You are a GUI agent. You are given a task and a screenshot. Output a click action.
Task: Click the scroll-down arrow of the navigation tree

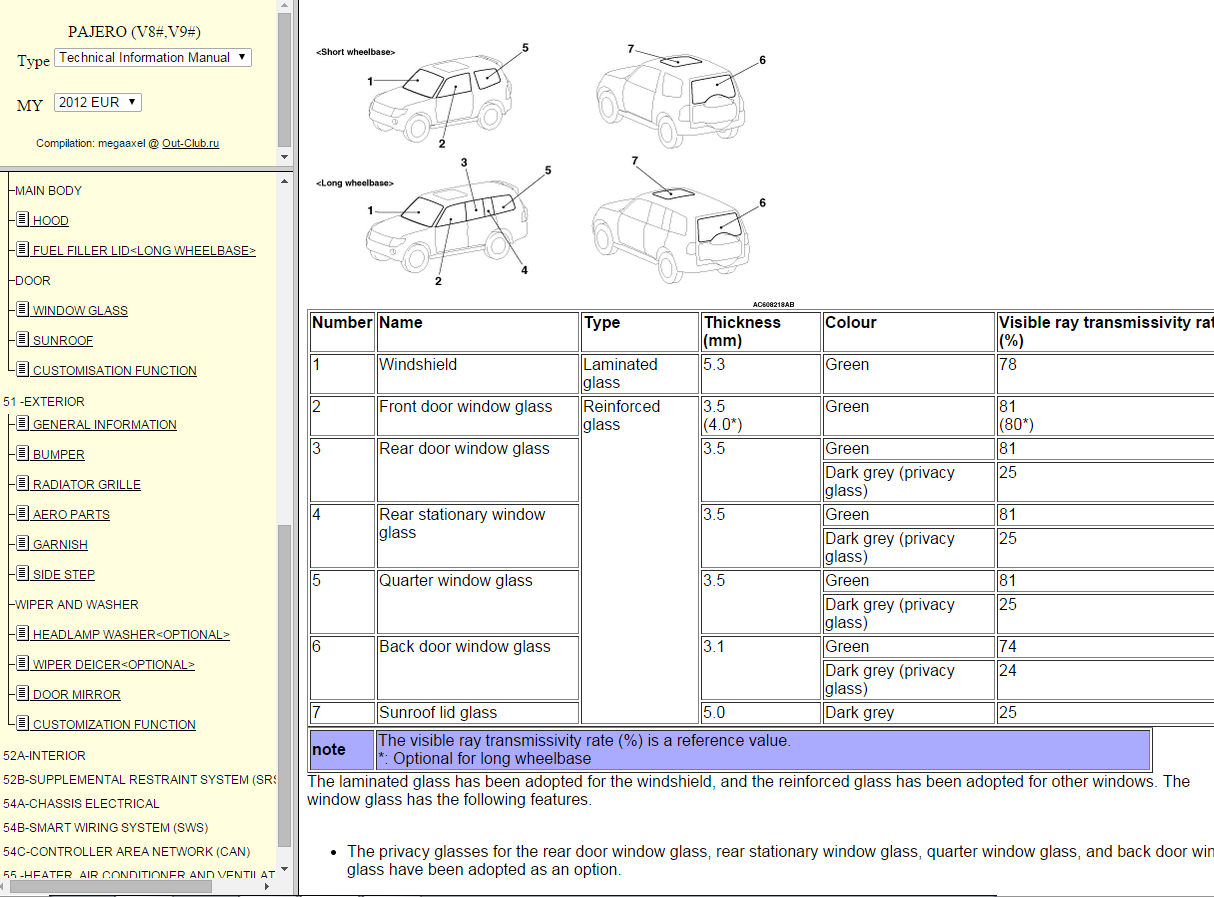[285, 869]
